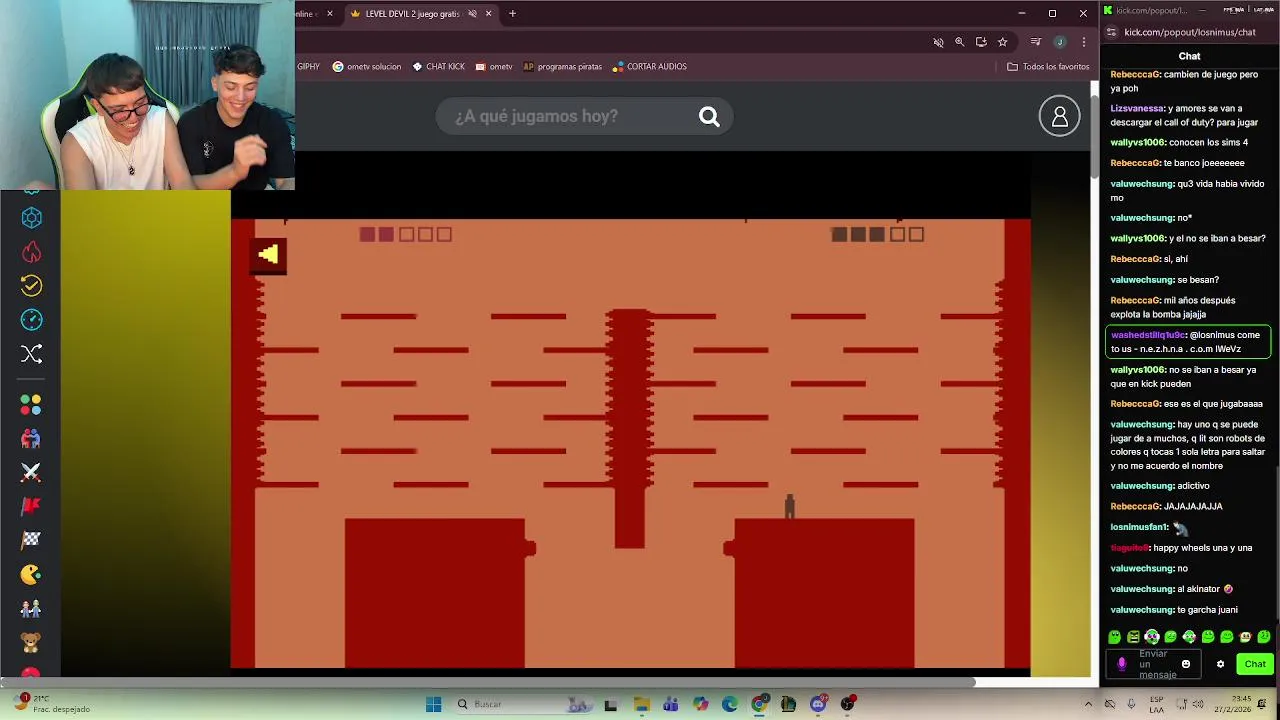The width and height of the screenshot is (1280, 720).
Task: Open the media controls icon in browser toolbar
Action: click(x=1036, y=42)
